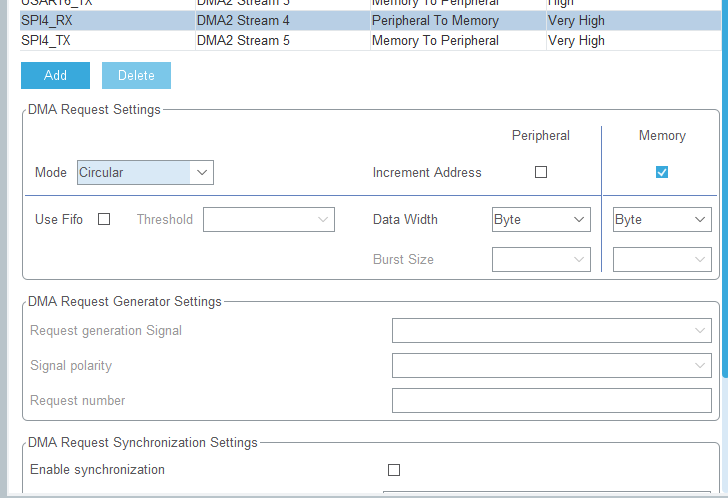728x499 pixels.
Task: Open Peripheral Data Width Byte dropdown
Action: tap(541, 220)
